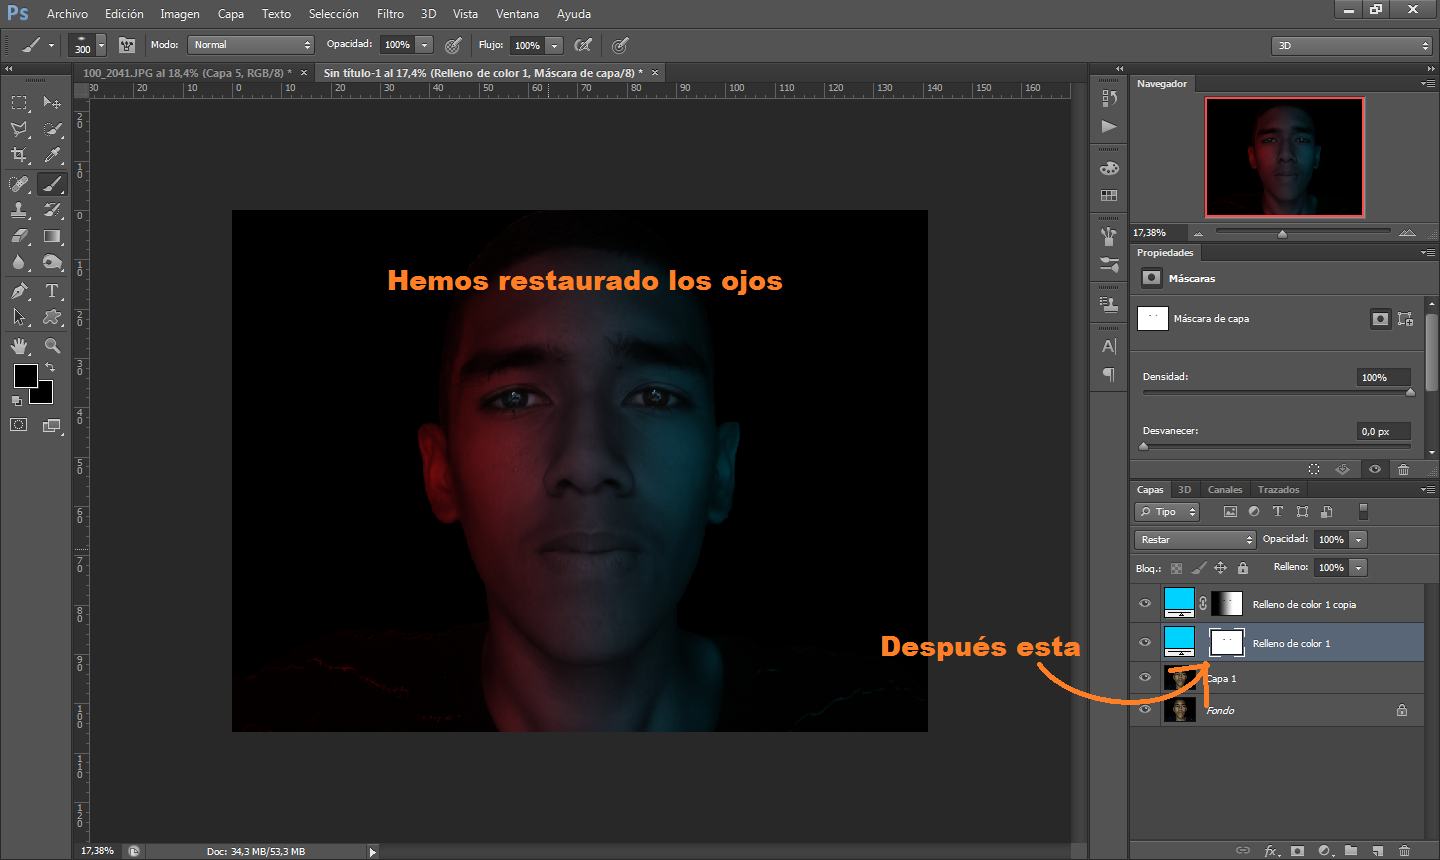Select the Lasso tool

pos(19,129)
